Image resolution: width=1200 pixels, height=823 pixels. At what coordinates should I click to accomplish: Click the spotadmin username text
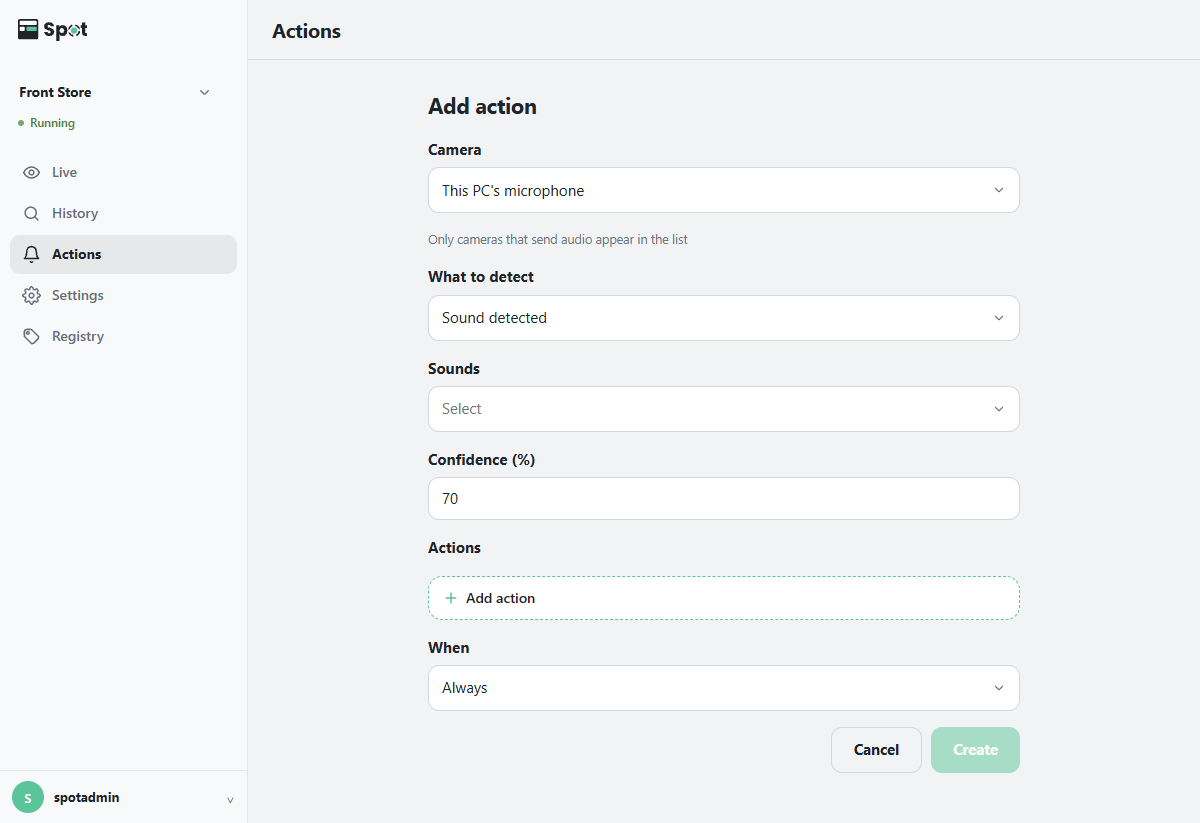(x=87, y=798)
